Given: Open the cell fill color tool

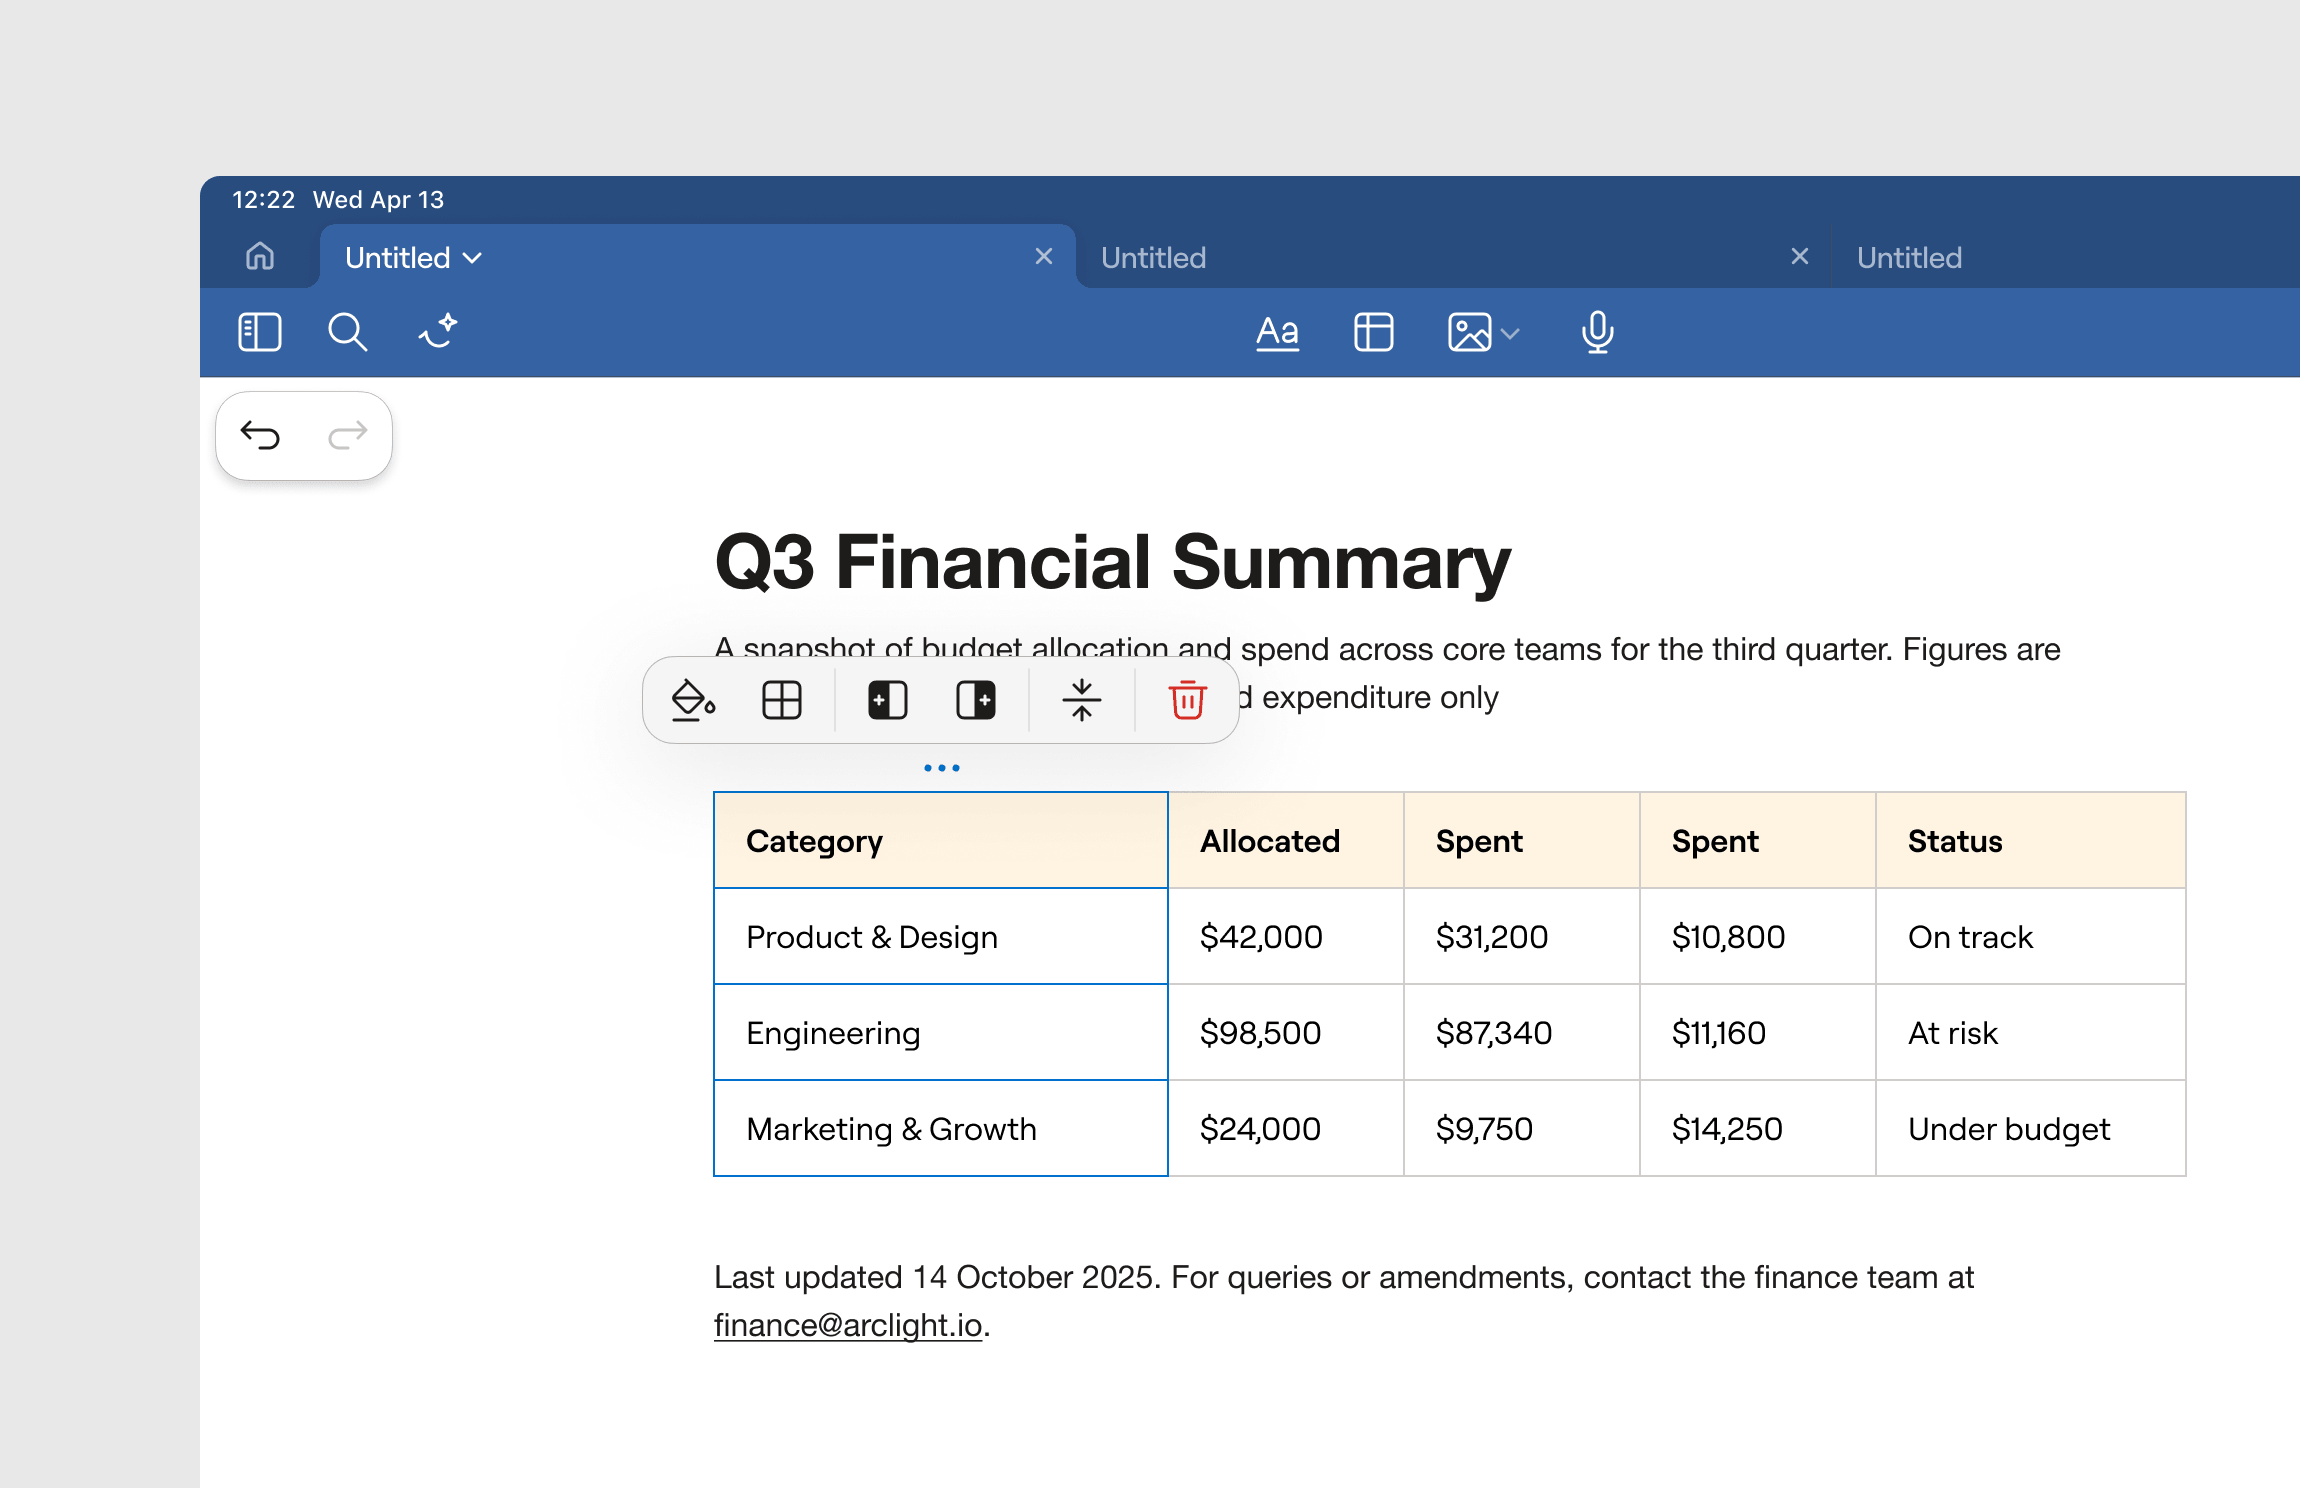Looking at the screenshot, I should click(693, 700).
